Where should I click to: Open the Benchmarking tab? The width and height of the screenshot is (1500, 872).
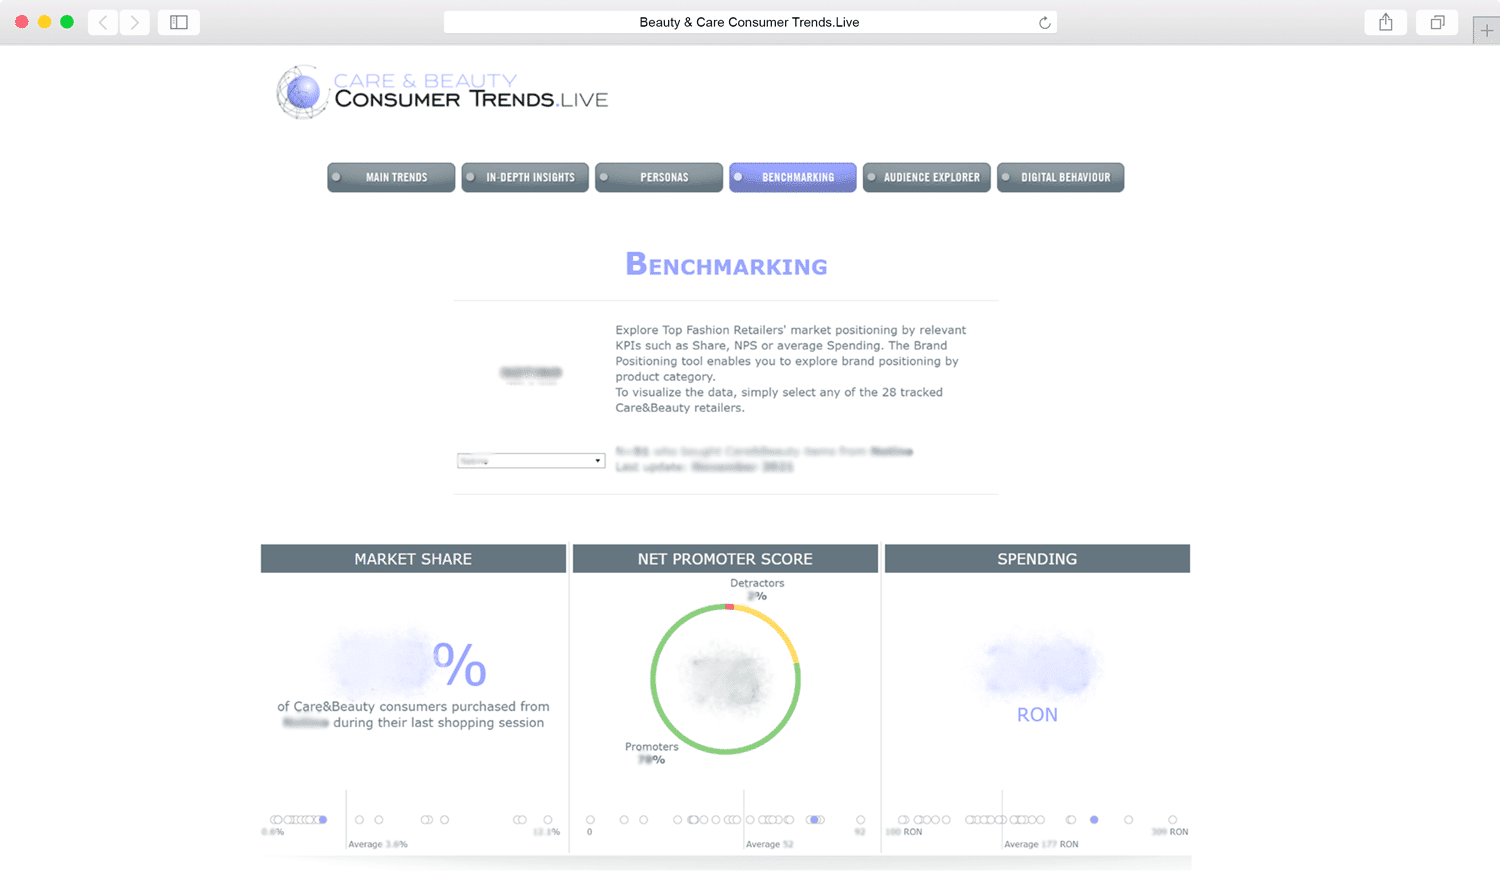coord(793,177)
